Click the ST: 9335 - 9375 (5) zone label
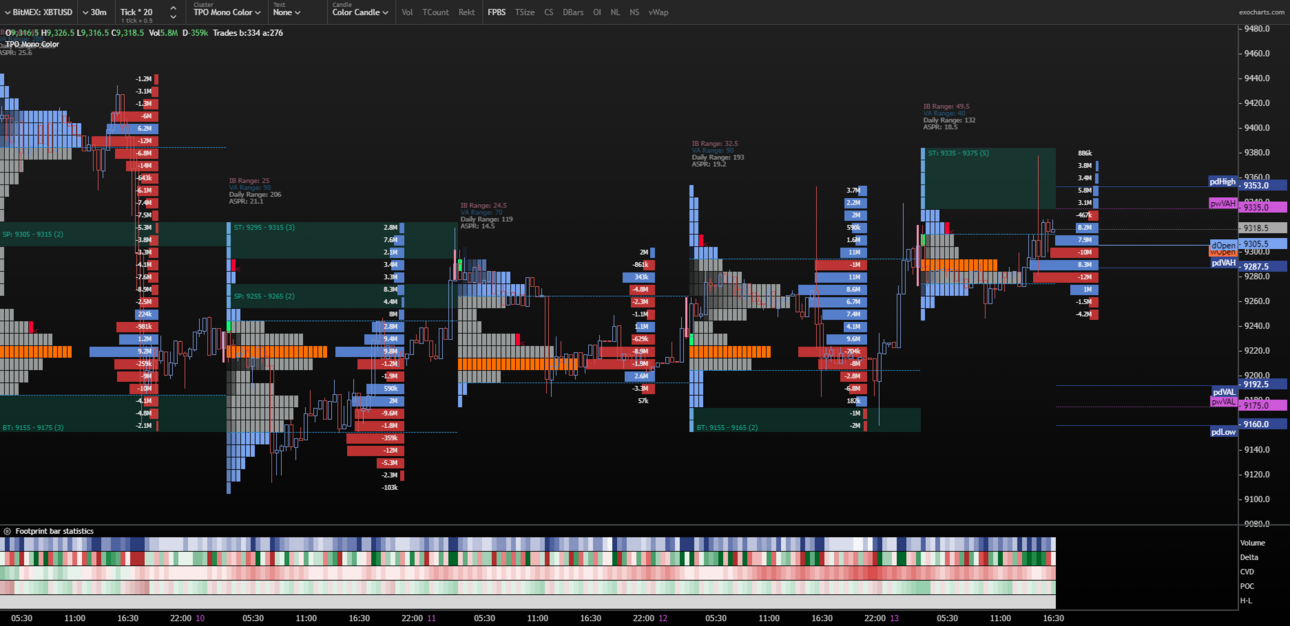This screenshot has width=1290, height=626. [x=958, y=154]
